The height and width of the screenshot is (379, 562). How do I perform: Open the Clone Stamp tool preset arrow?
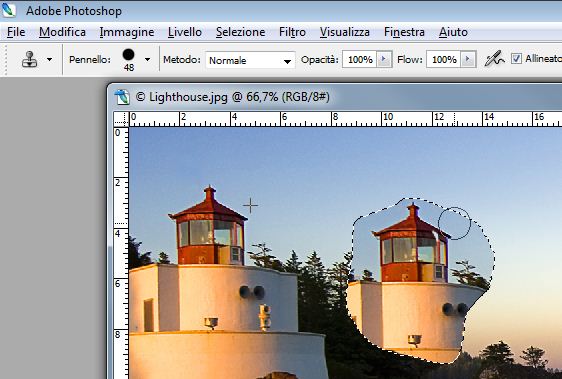pos(49,60)
